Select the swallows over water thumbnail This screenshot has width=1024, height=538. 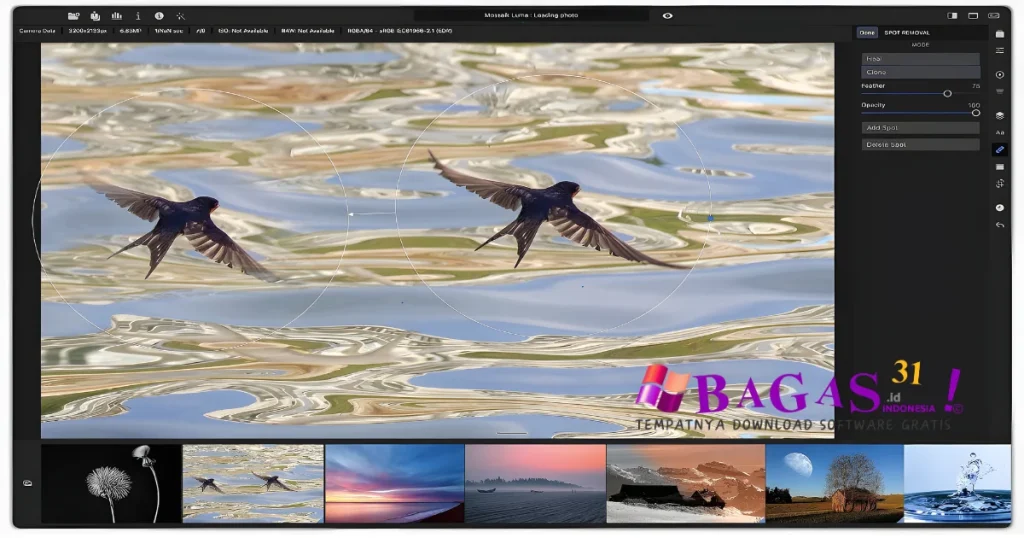click(x=253, y=484)
